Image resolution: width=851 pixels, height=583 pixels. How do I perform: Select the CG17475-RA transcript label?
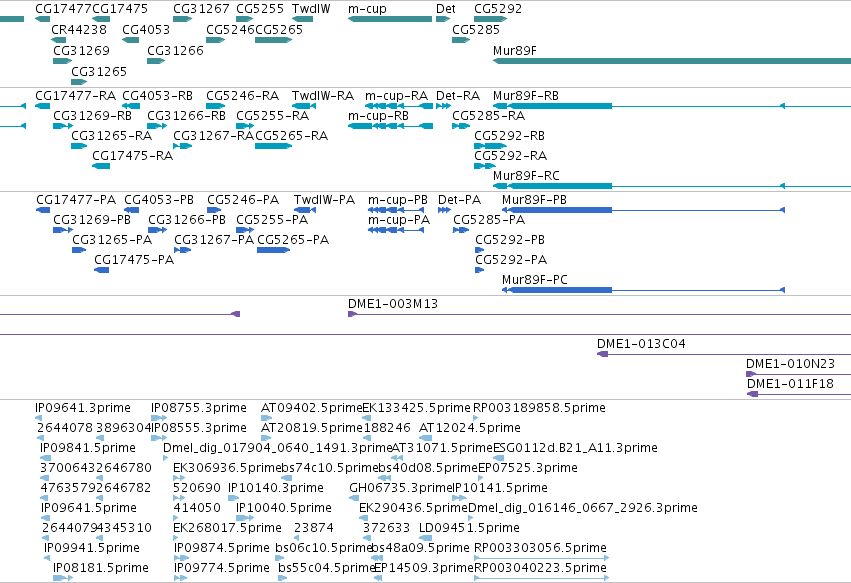[x=132, y=156]
